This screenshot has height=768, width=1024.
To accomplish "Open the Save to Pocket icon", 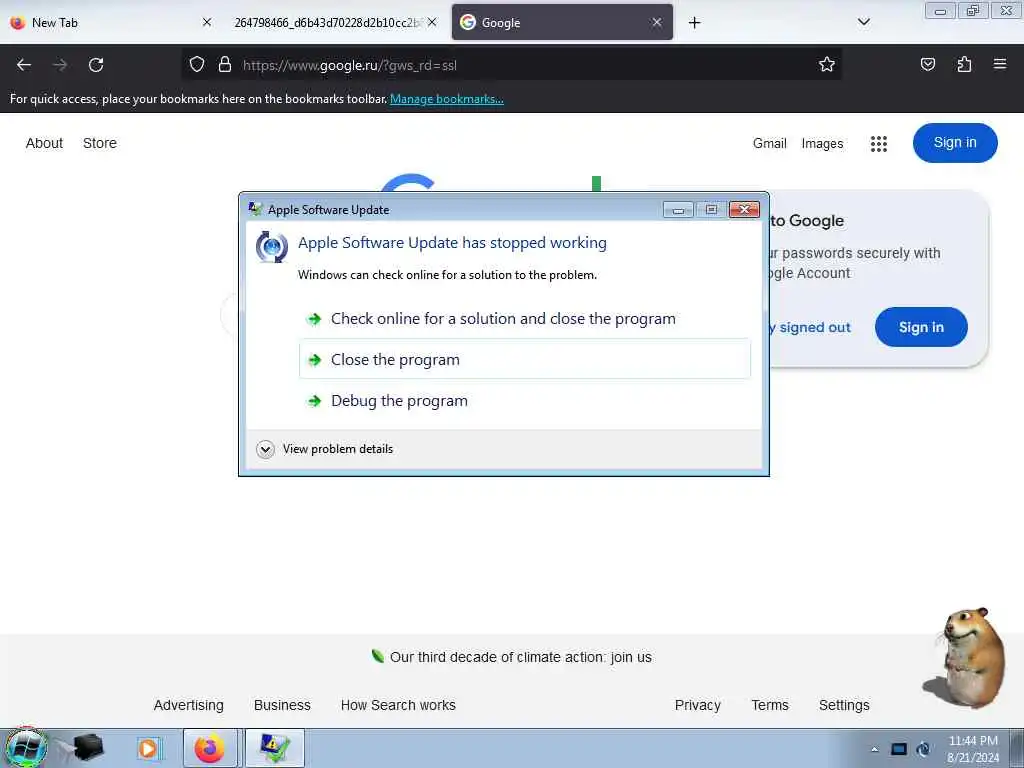I will pyautogui.click(x=927, y=64).
